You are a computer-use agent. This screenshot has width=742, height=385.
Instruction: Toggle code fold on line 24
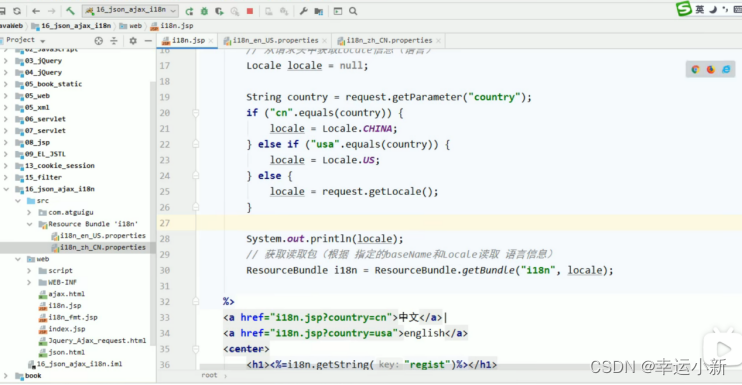pos(195,176)
